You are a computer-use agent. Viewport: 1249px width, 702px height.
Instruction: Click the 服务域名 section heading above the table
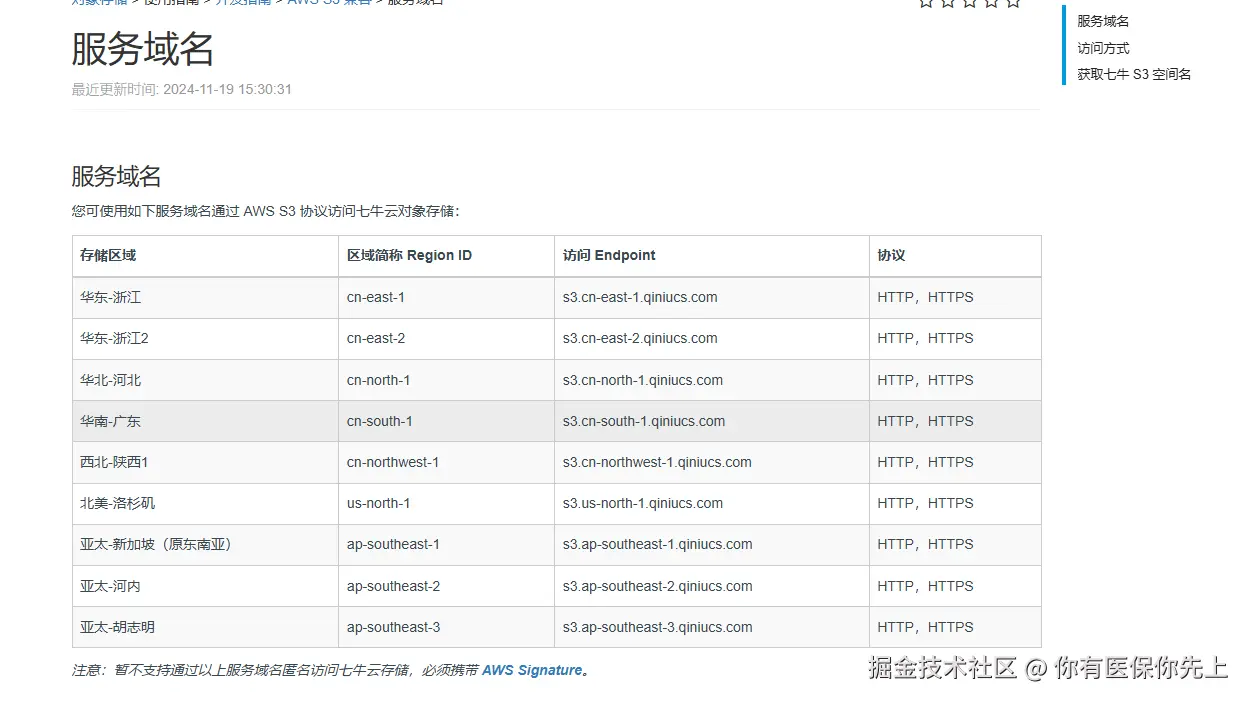click(117, 176)
